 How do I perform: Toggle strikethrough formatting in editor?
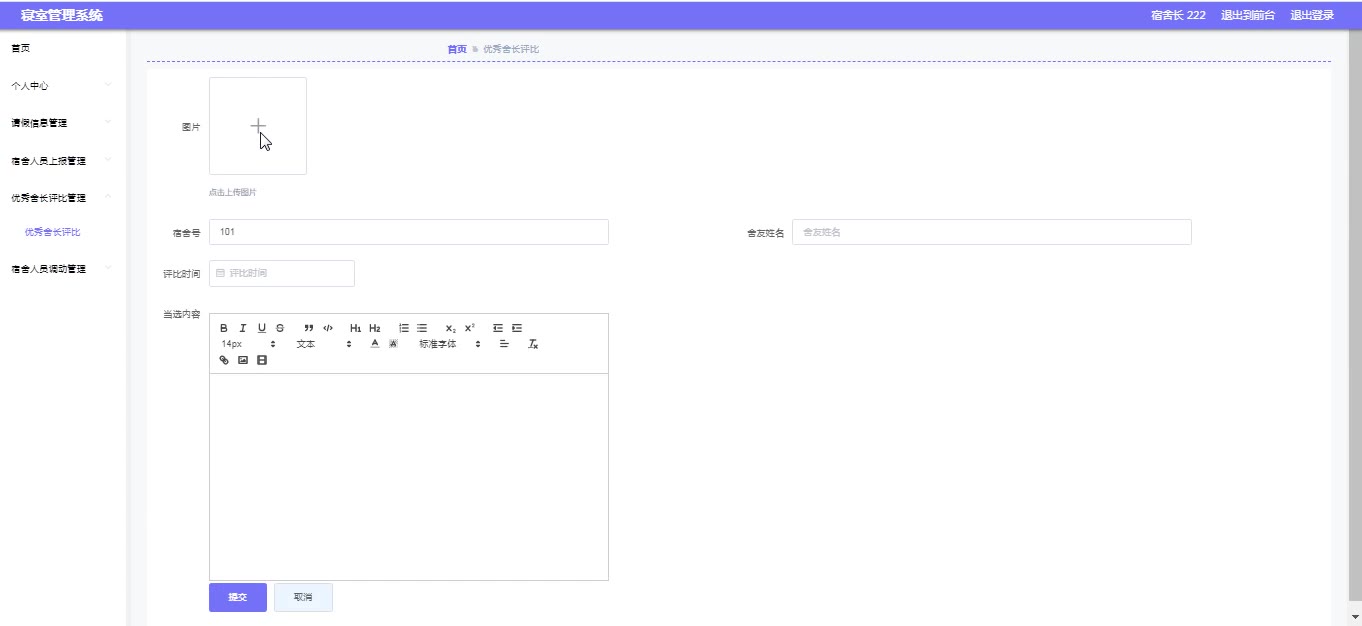[x=280, y=328]
